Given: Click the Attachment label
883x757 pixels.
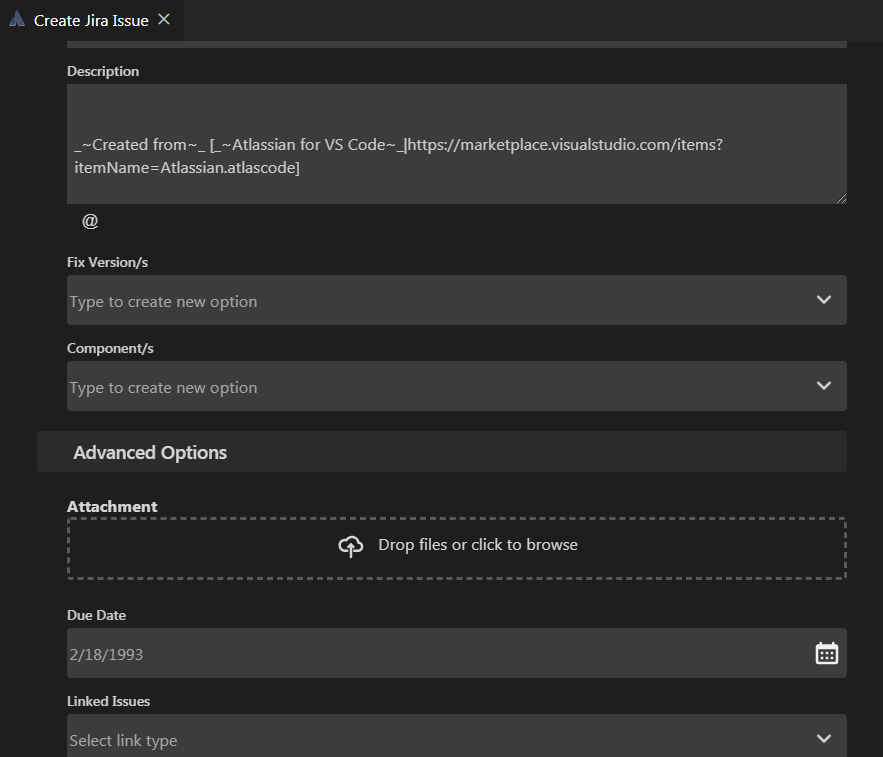Looking at the screenshot, I should tap(112, 506).
